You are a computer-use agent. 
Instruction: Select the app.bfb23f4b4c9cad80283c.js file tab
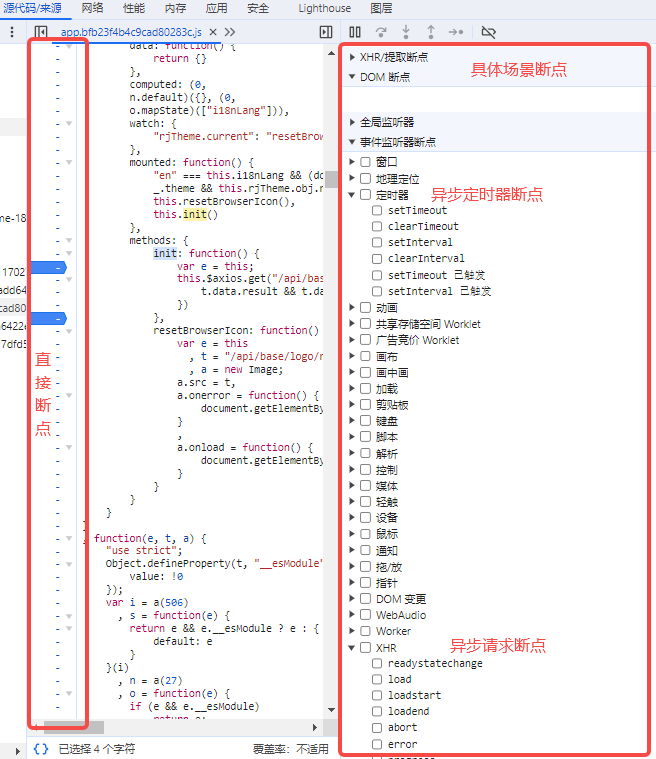tap(131, 32)
